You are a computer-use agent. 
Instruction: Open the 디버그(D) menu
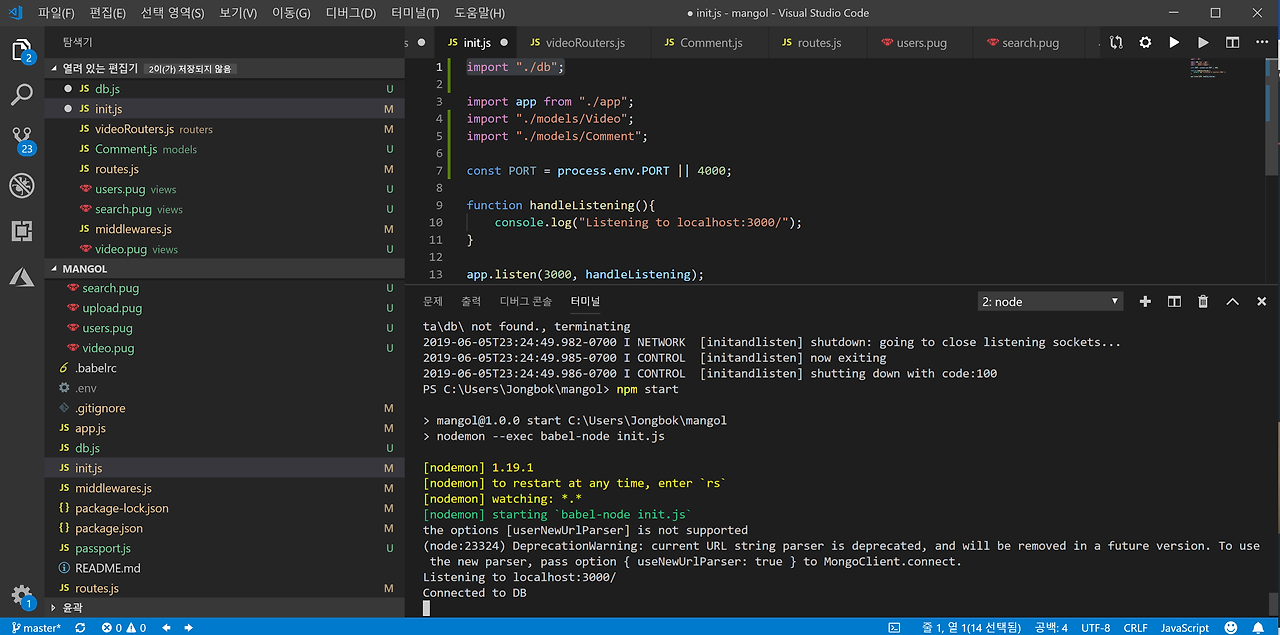(351, 13)
